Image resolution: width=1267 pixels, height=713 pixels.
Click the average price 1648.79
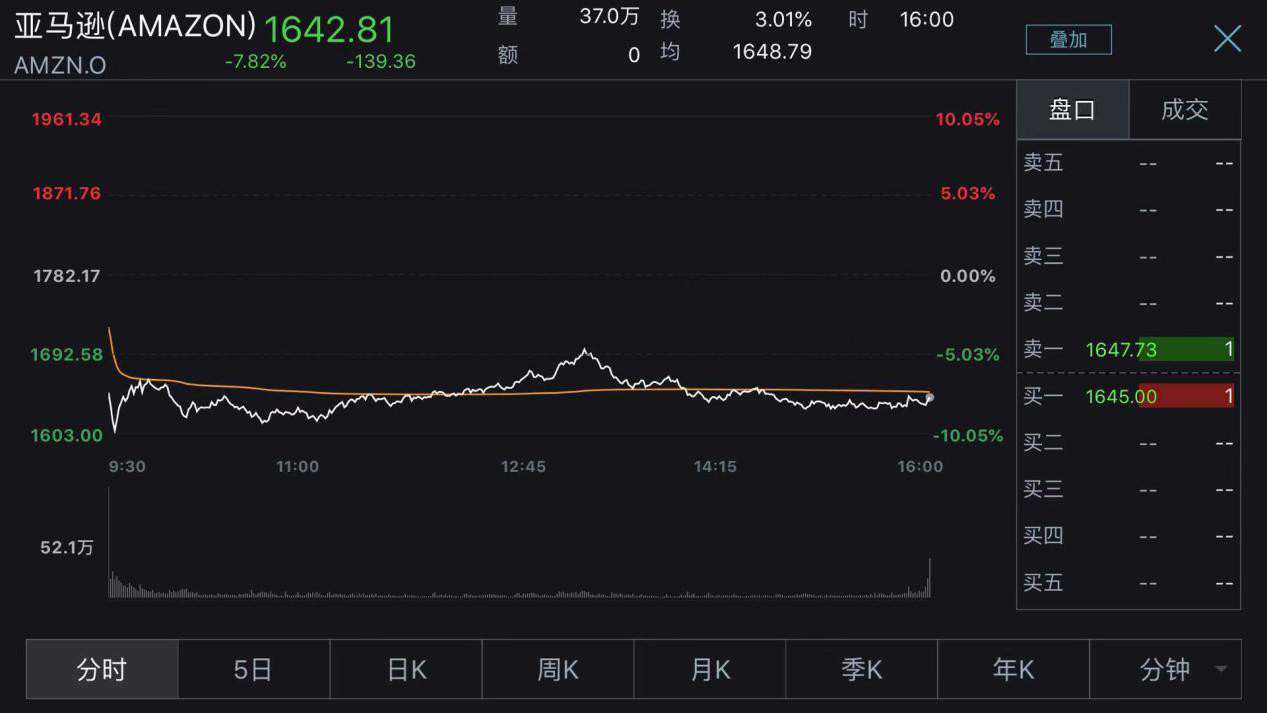point(772,51)
